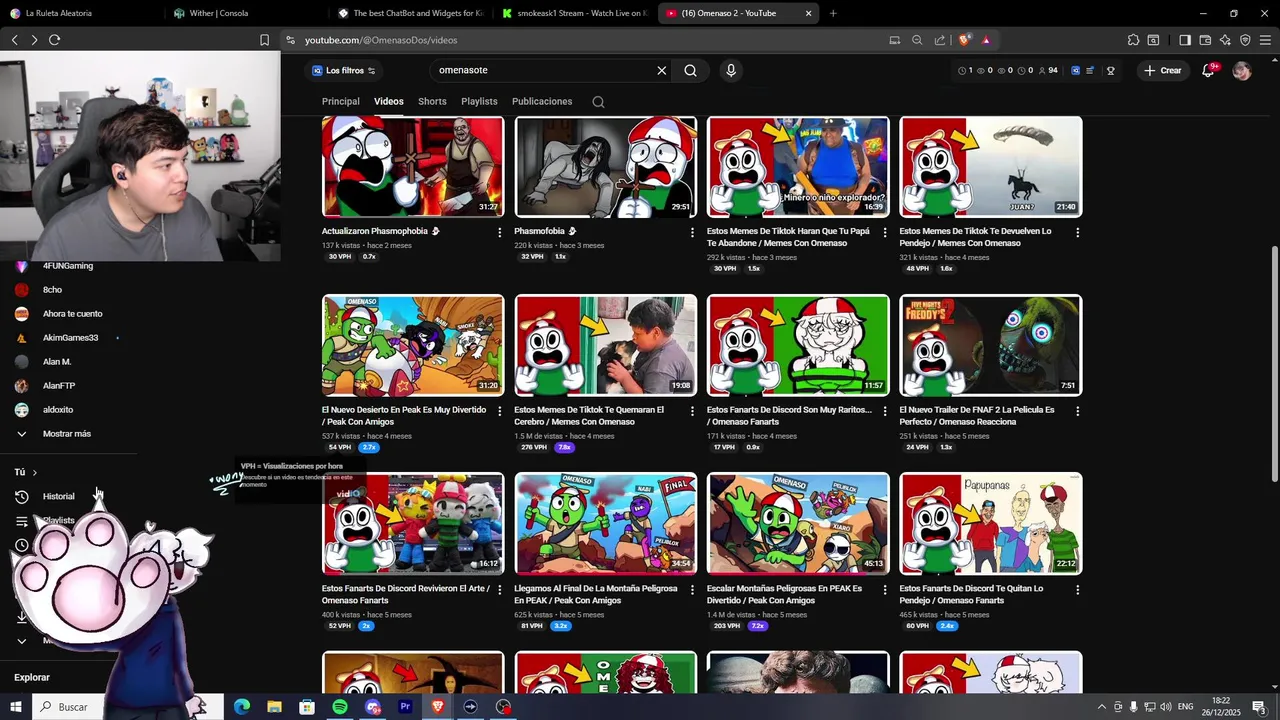Open the 8cho subscription channel
Image resolution: width=1280 pixels, height=720 pixels.
(52, 290)
